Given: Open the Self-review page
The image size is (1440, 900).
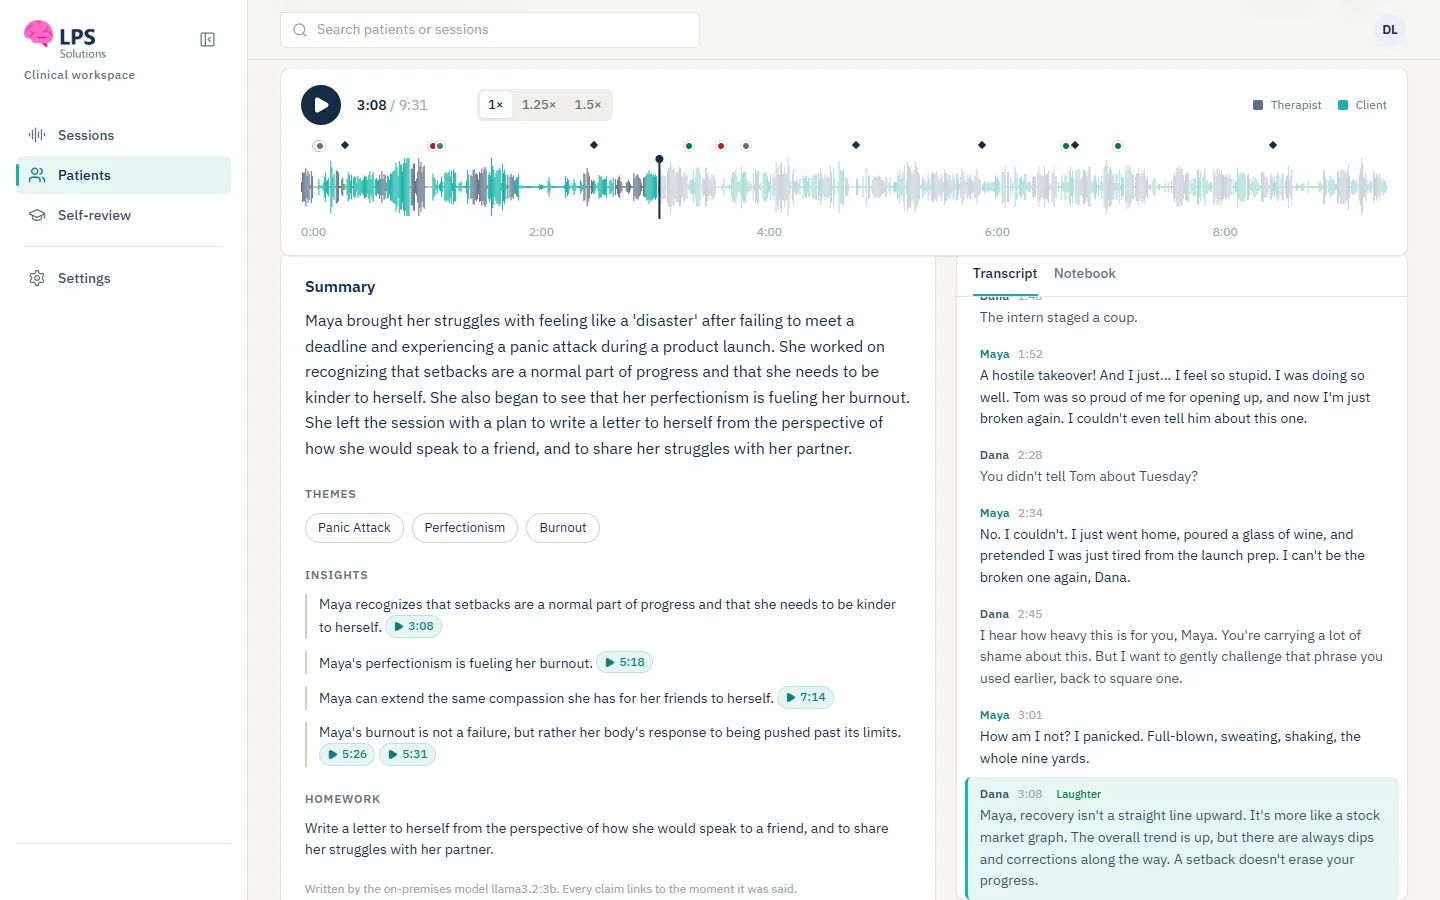Looking at the screenshot, I should tap(123, 215).
